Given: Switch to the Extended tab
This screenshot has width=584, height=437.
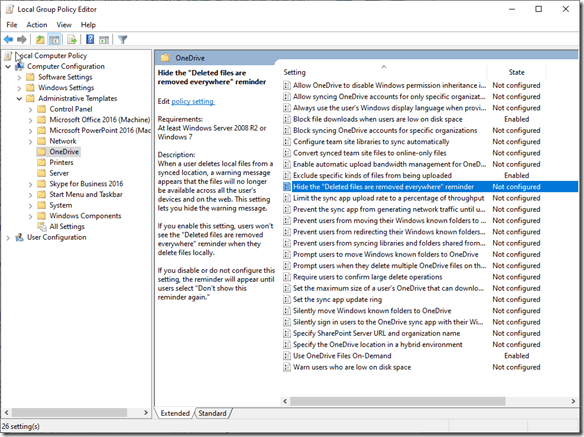Looking at the screenshot, I should pos(175,413).
